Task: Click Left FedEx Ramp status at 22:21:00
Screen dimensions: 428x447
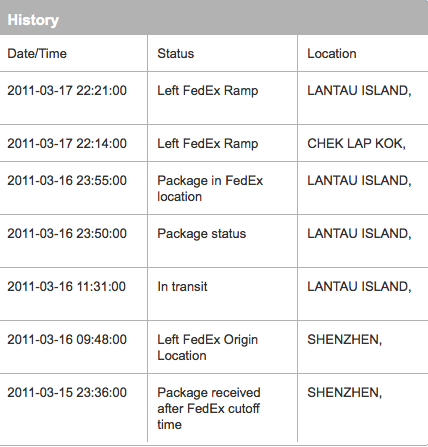Action: (x=208, y=91)
